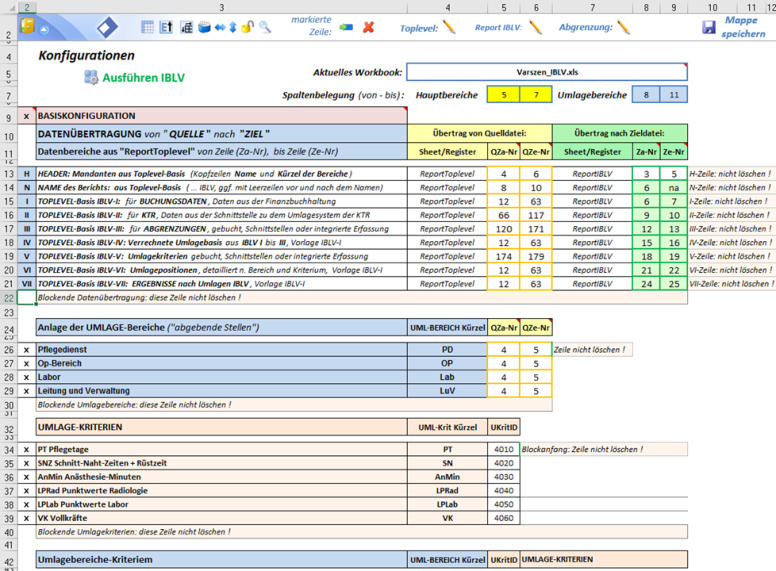Click the floppy disk save icon
The height and width of the screenshot is (571, 776).
(x=708, y=27)
